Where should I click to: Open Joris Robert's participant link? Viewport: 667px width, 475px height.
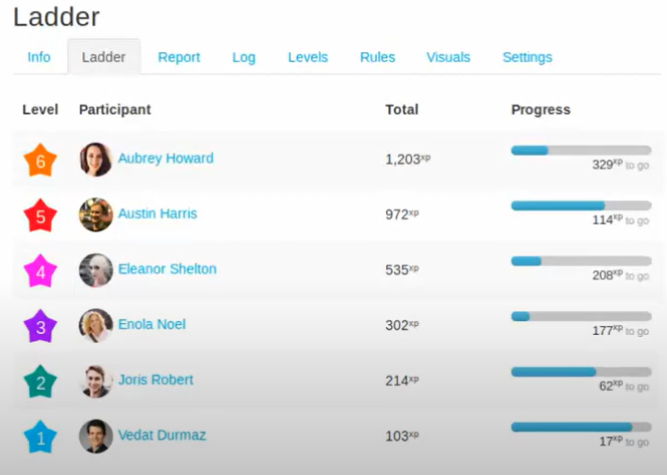[x=156, y=380]
